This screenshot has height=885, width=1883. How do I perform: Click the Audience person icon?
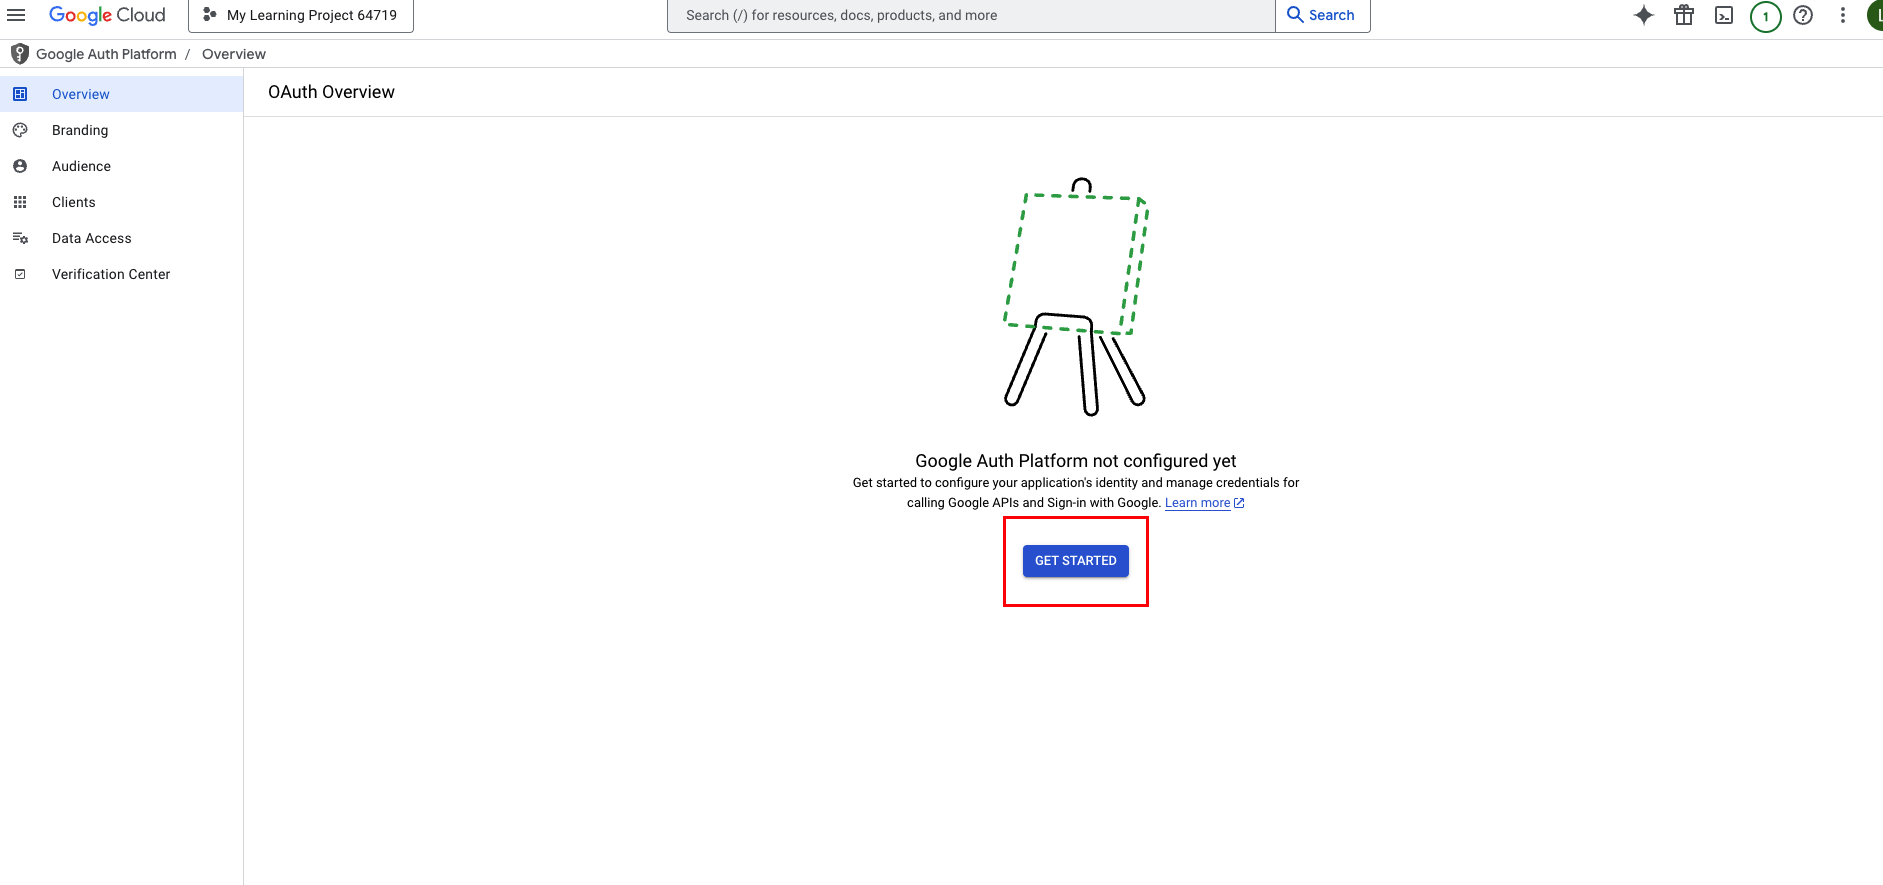click(20, 166)
